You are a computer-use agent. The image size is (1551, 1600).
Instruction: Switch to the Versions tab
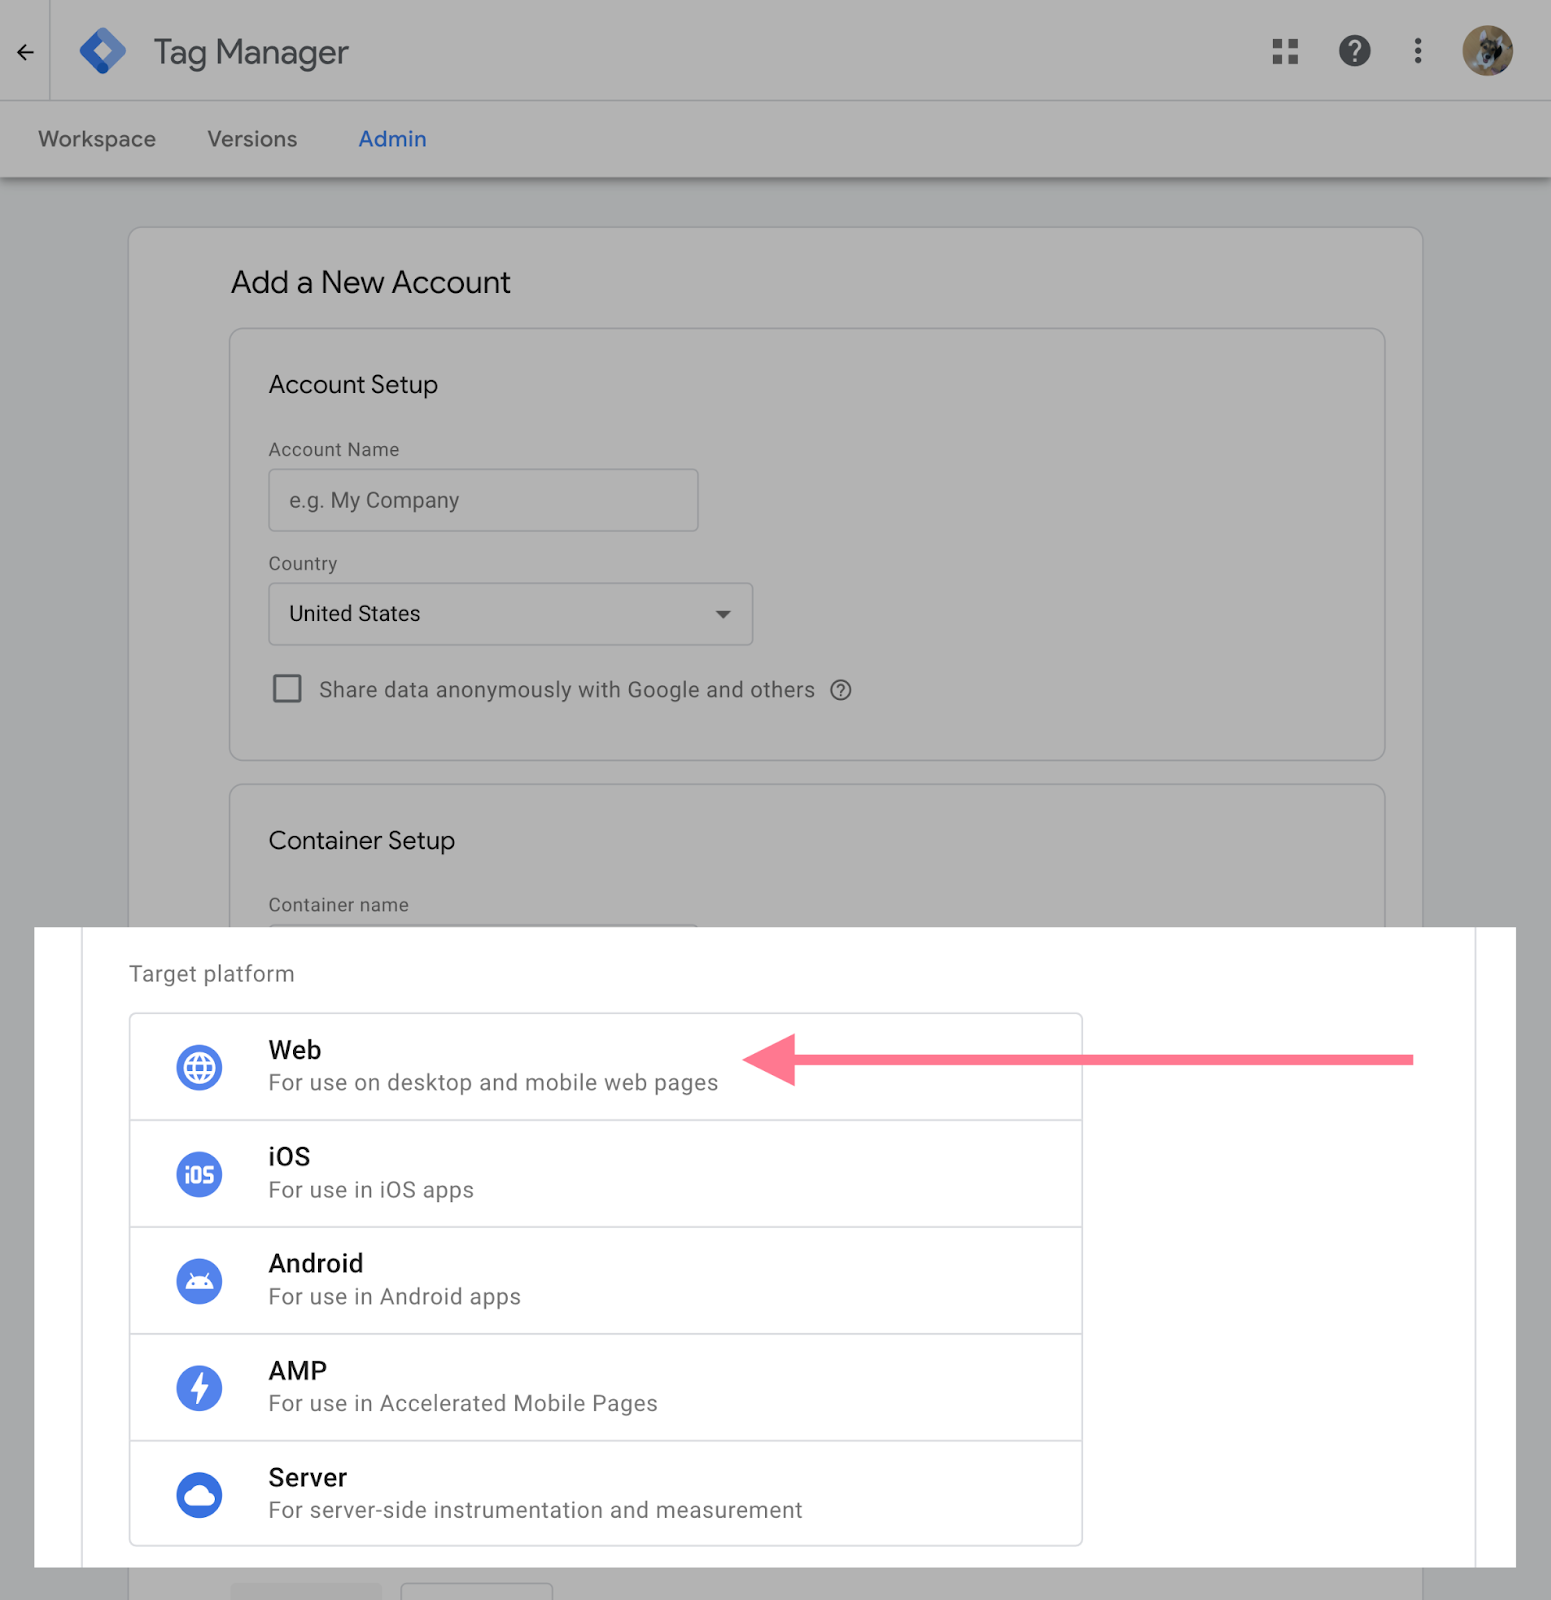click(x=252, y=139)
